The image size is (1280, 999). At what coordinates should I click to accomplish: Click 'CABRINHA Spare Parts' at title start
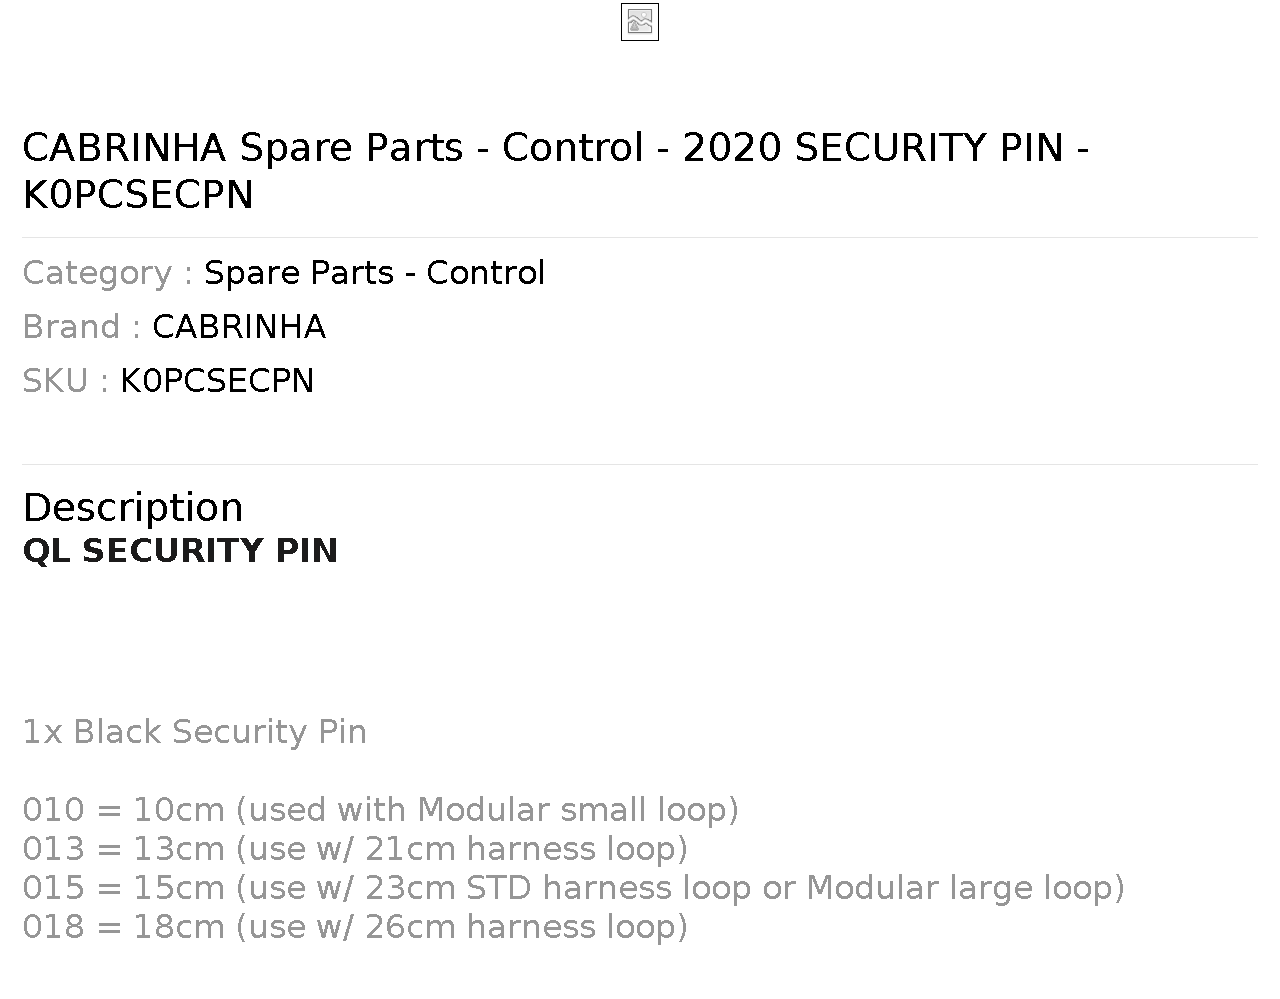coord(243,148)
